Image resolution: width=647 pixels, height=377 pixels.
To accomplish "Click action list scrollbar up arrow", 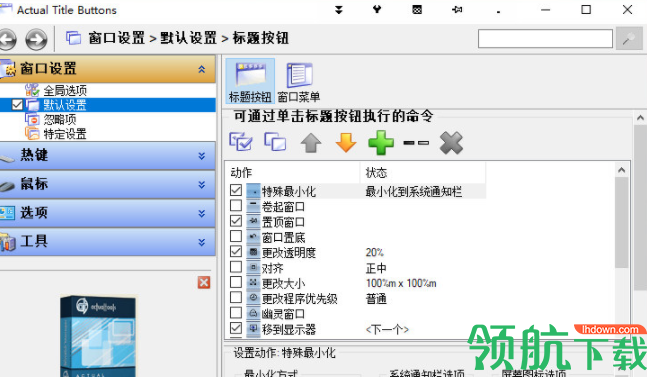I will coord(621,170).
